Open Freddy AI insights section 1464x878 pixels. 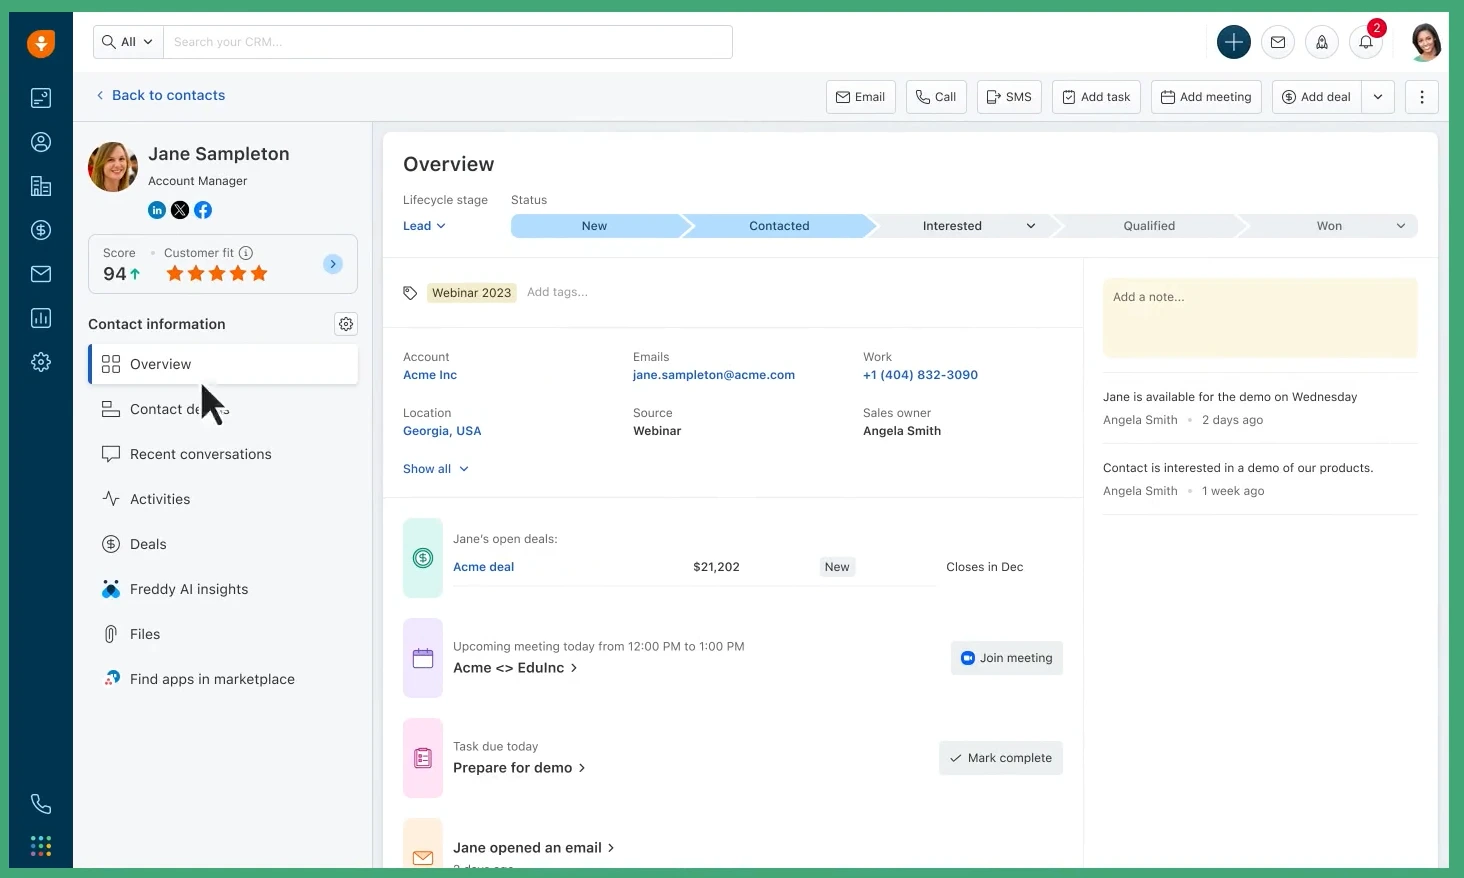coord(188,589)
